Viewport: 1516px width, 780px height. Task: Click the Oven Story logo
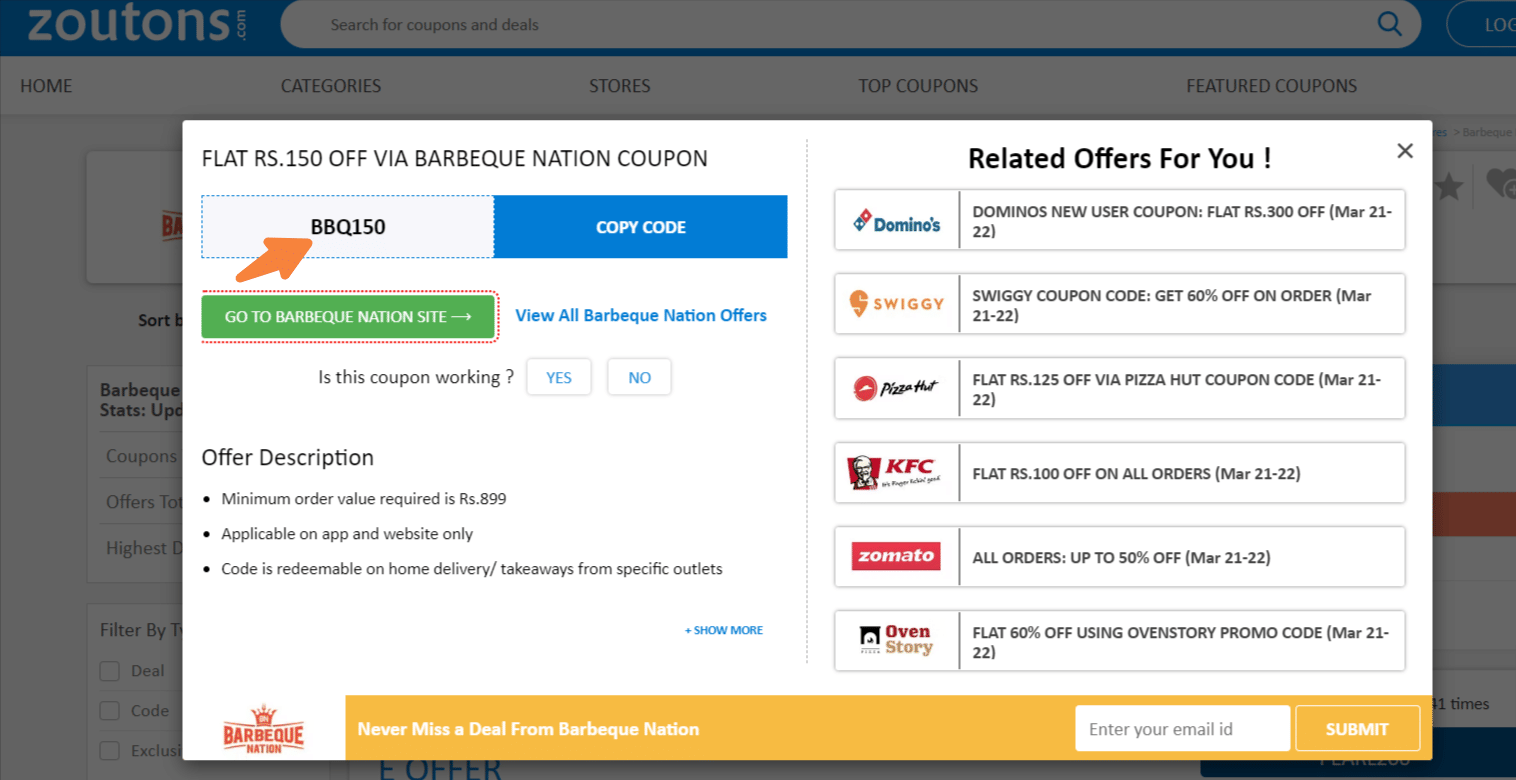tap(897, 640)
